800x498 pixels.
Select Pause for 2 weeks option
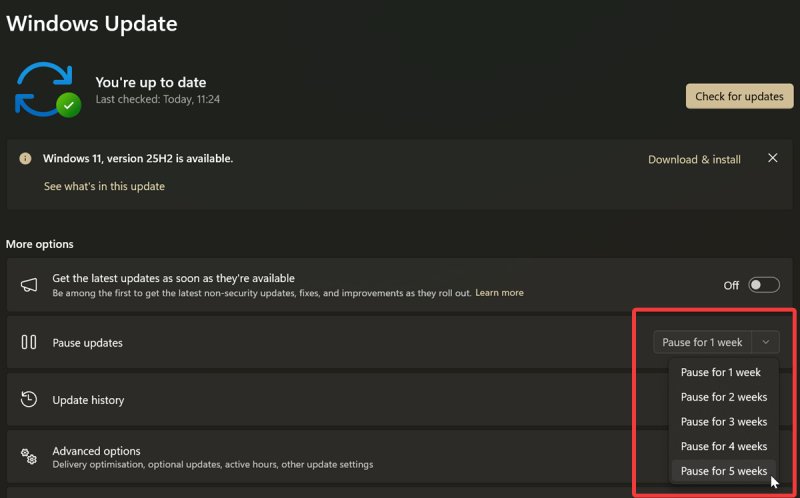pyautogui.click(x=724, y=397)
